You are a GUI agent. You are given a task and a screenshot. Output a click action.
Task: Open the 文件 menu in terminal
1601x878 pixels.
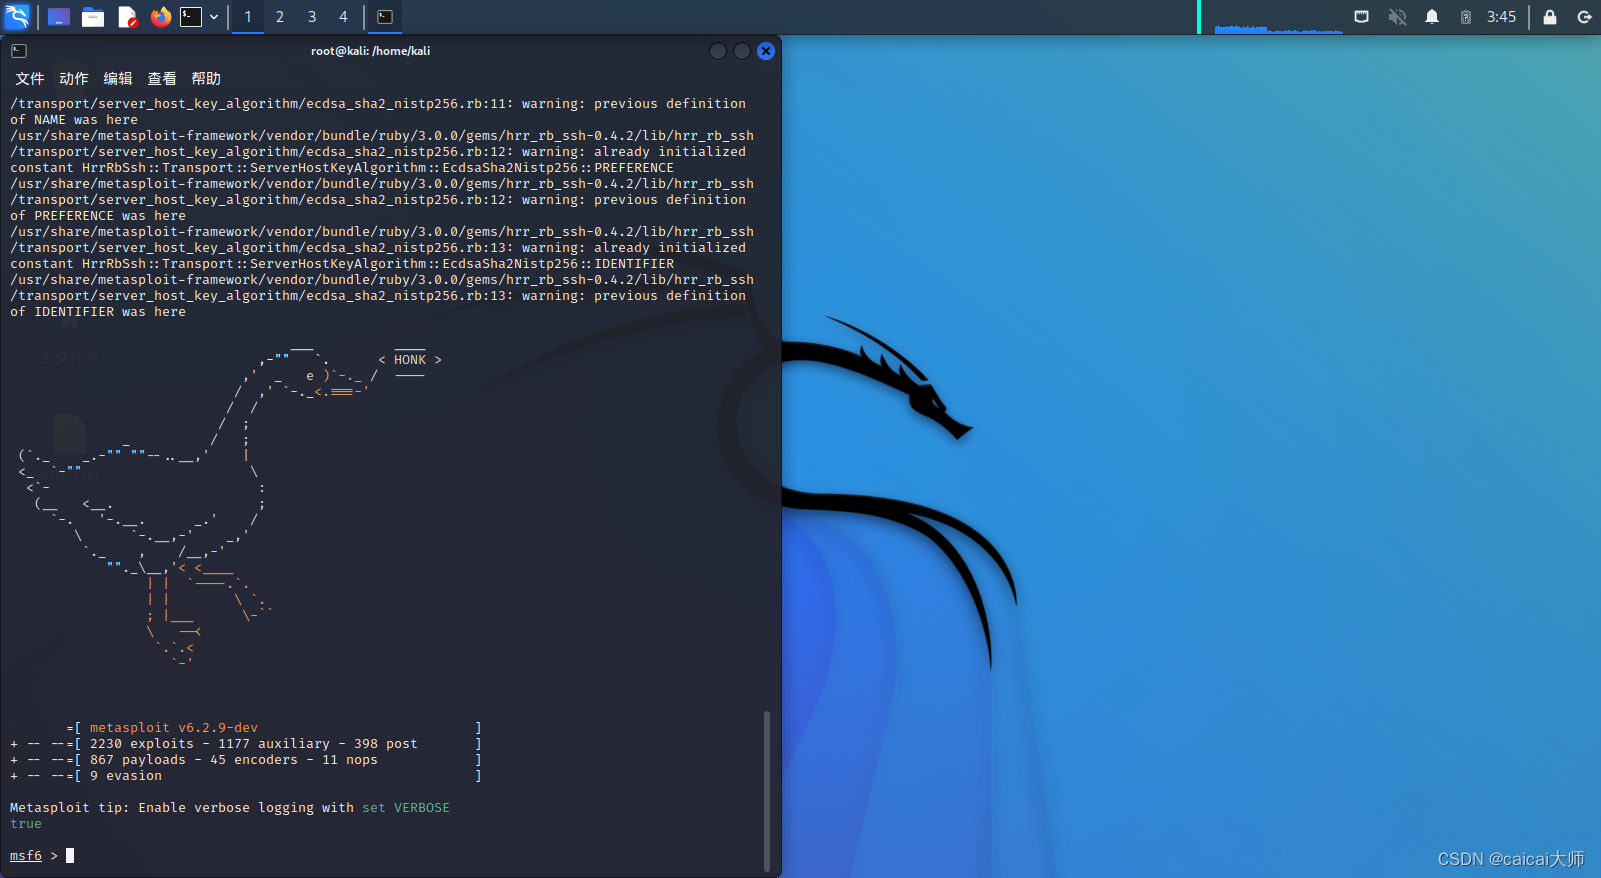click(x=30, y=78)
